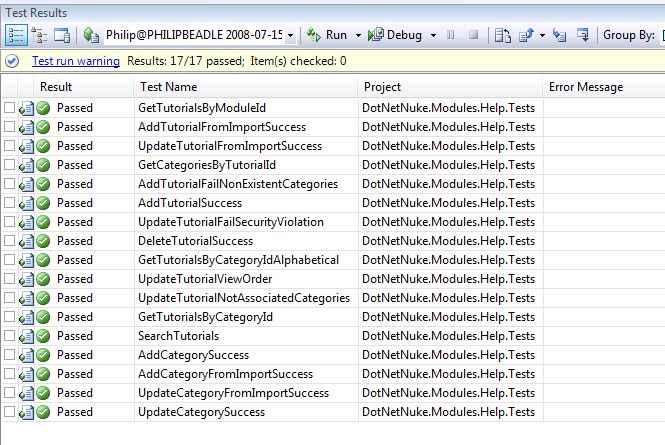This screenshot has width=665, height=445.
Task: Check the box for UpdateTutorialFromImportSuccess
Action: click(x=9, y=146)
